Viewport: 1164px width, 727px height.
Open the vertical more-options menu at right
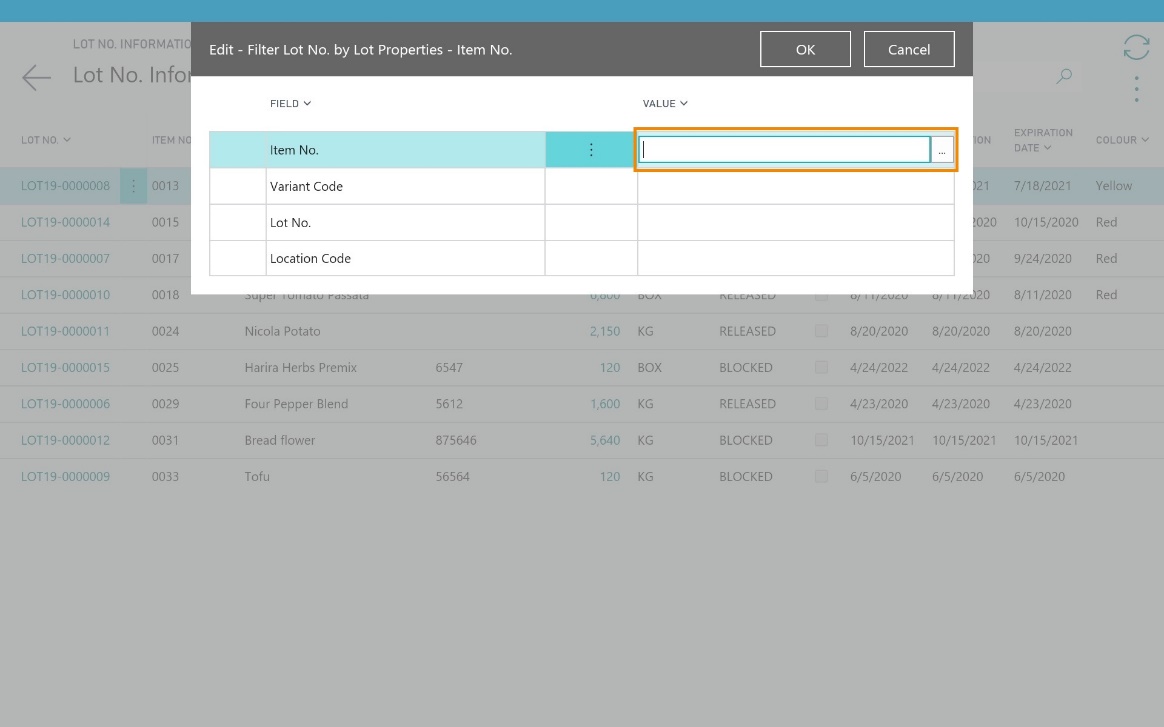click(x=1136, y=89)
